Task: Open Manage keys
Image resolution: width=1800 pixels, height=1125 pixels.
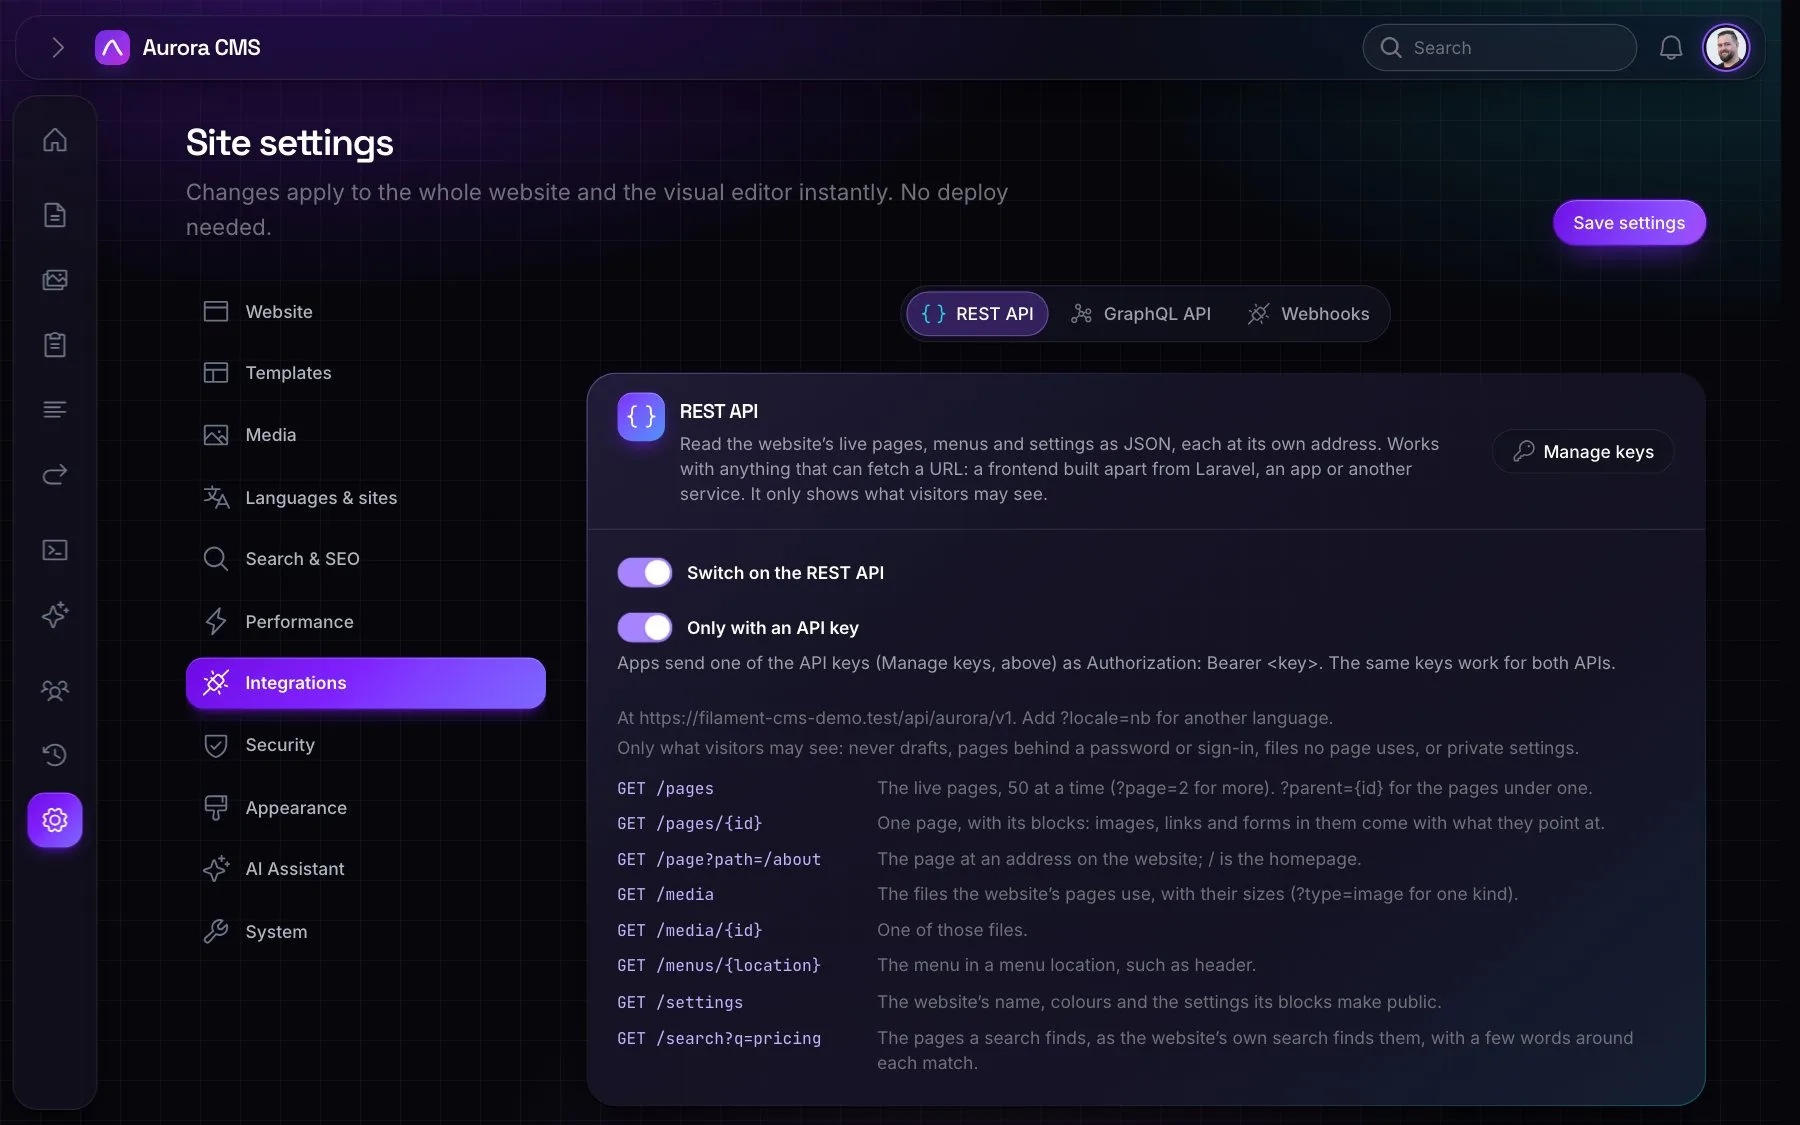Action: click(1583, 451)
